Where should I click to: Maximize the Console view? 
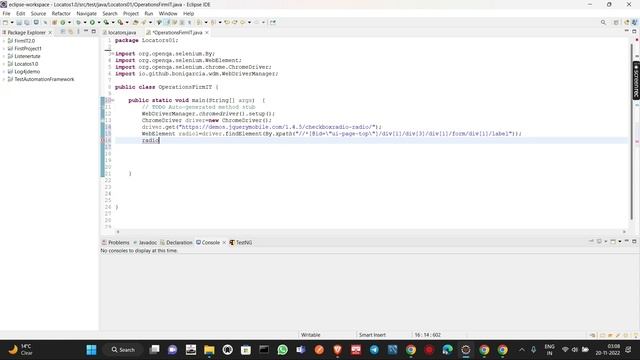[x=634, y=241]
